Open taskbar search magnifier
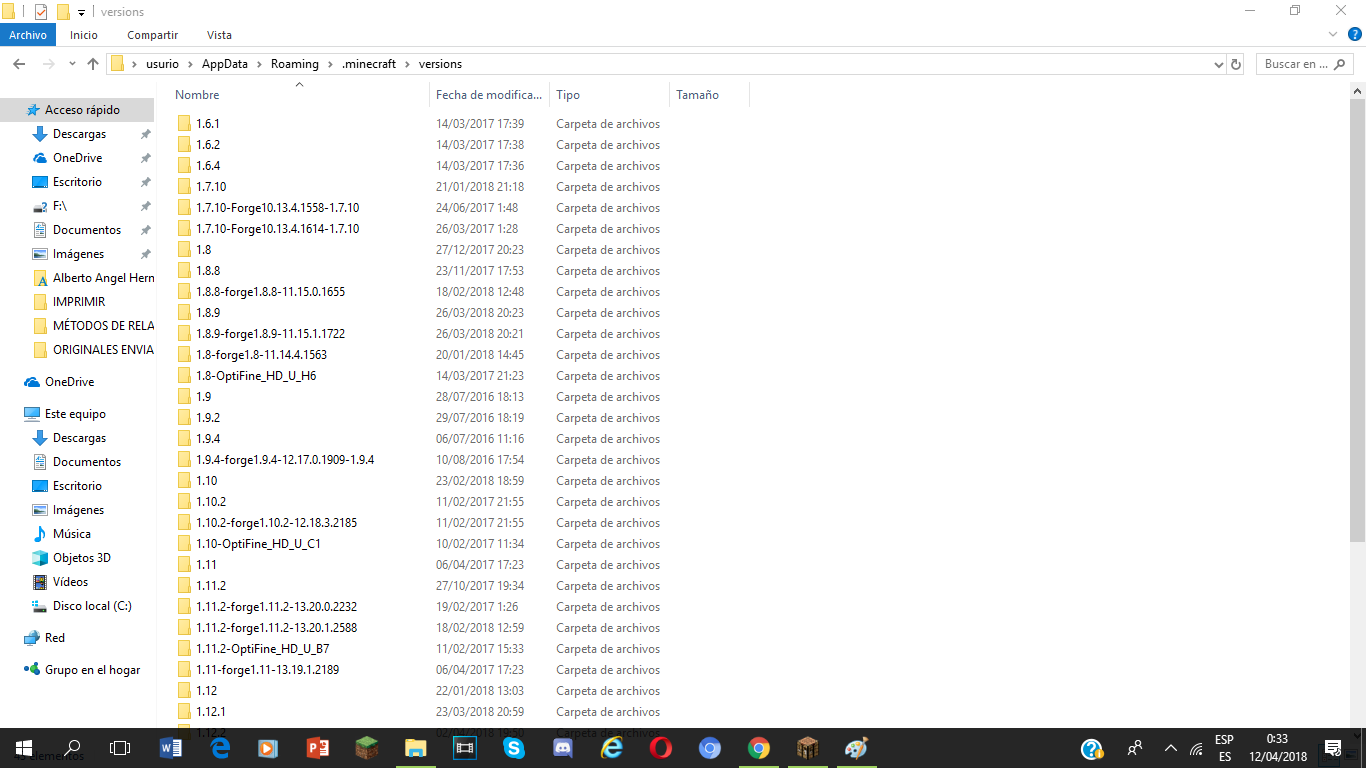 point(72,748)
